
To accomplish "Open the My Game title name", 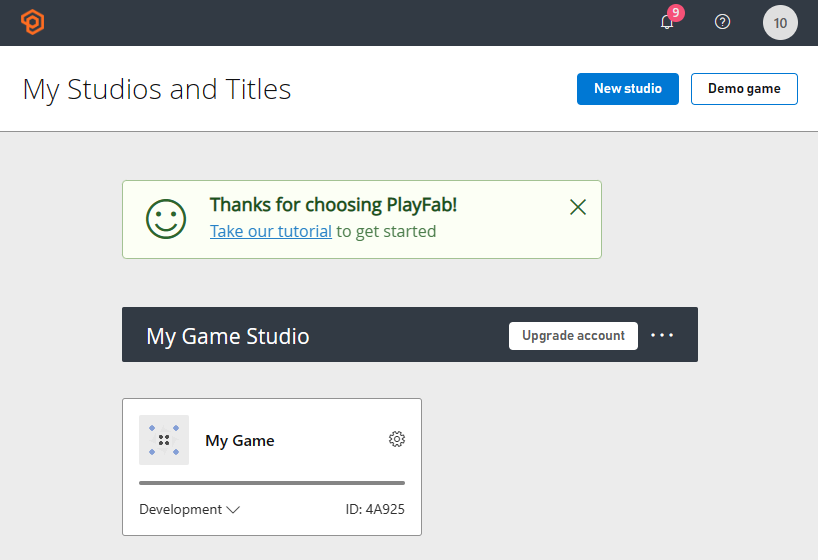I will (x=240, y=440).
